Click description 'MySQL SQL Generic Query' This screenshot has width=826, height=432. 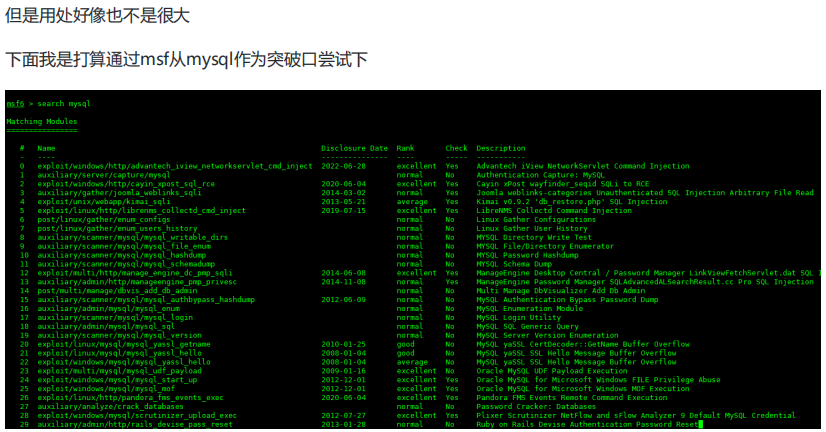pos(527,327)
